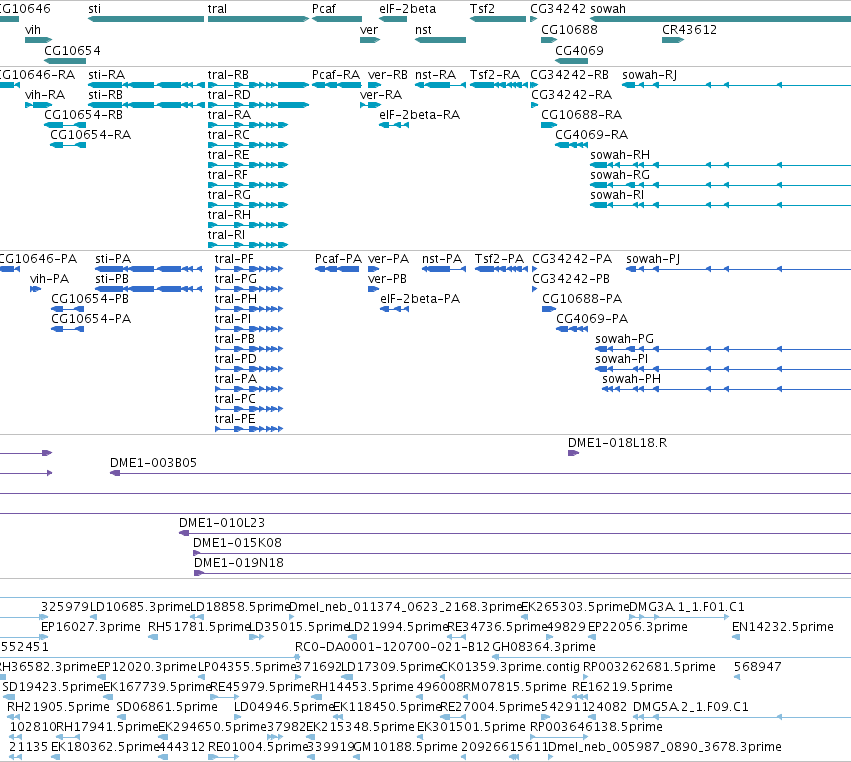Screen dimensions: 851x762
Task: Select EST GH08364.3prime
Action: point(671,657)
